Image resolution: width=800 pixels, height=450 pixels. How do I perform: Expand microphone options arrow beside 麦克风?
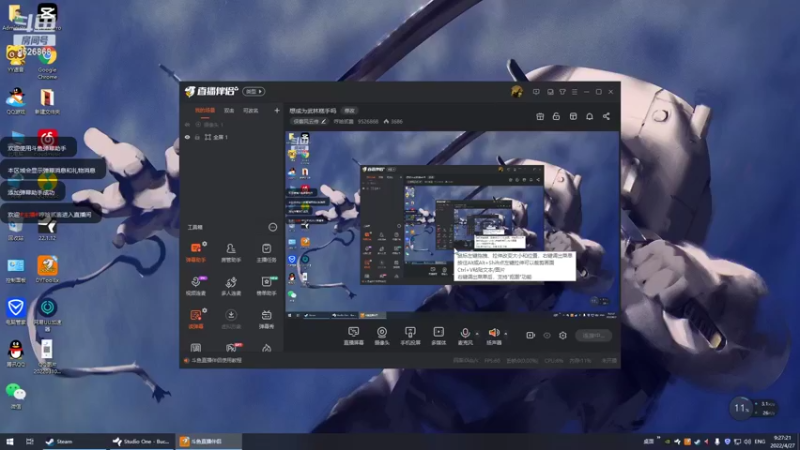point(477,334)
